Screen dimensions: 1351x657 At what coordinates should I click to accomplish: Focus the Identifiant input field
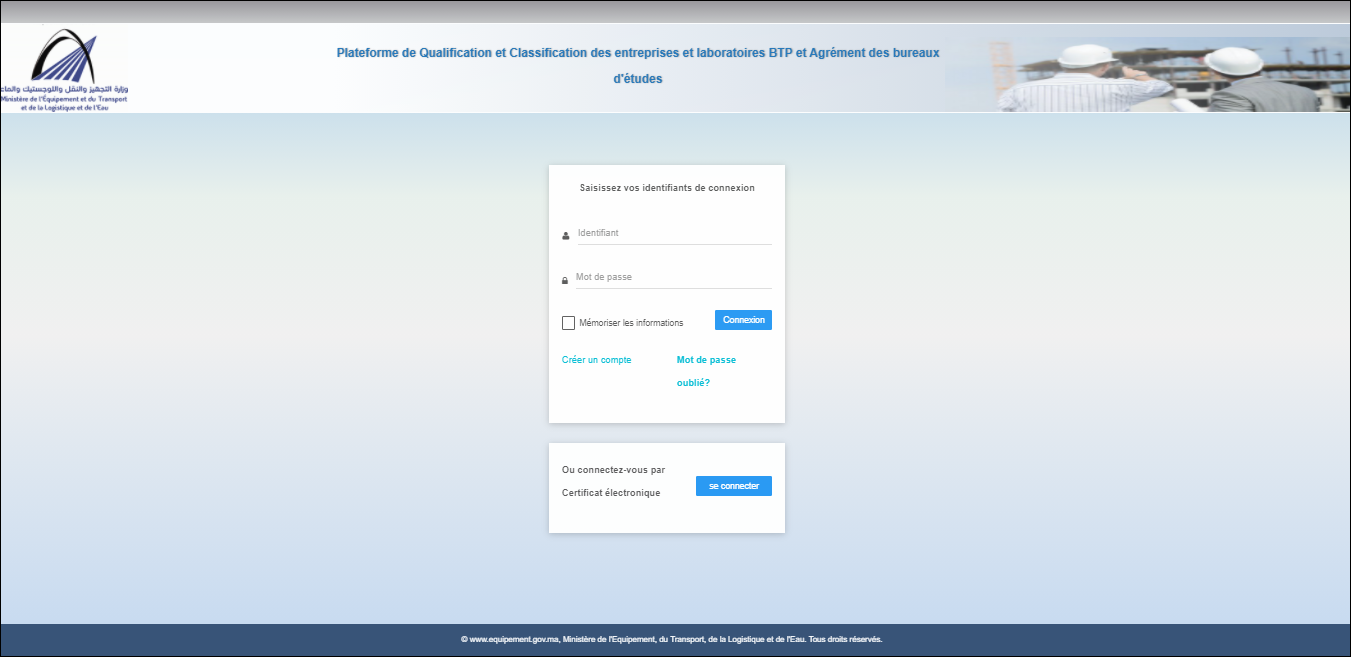click(674, 233)
